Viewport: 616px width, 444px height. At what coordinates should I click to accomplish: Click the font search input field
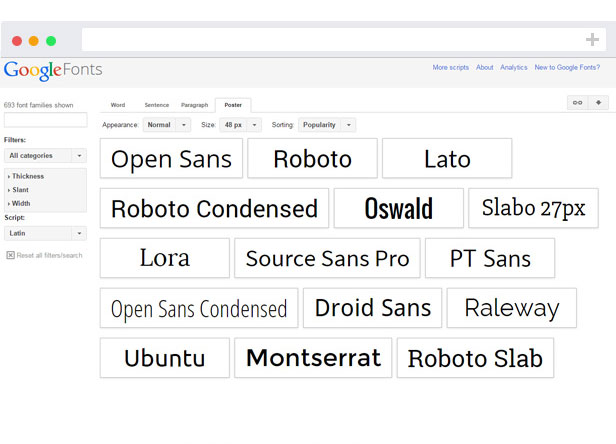pos(45,120)
